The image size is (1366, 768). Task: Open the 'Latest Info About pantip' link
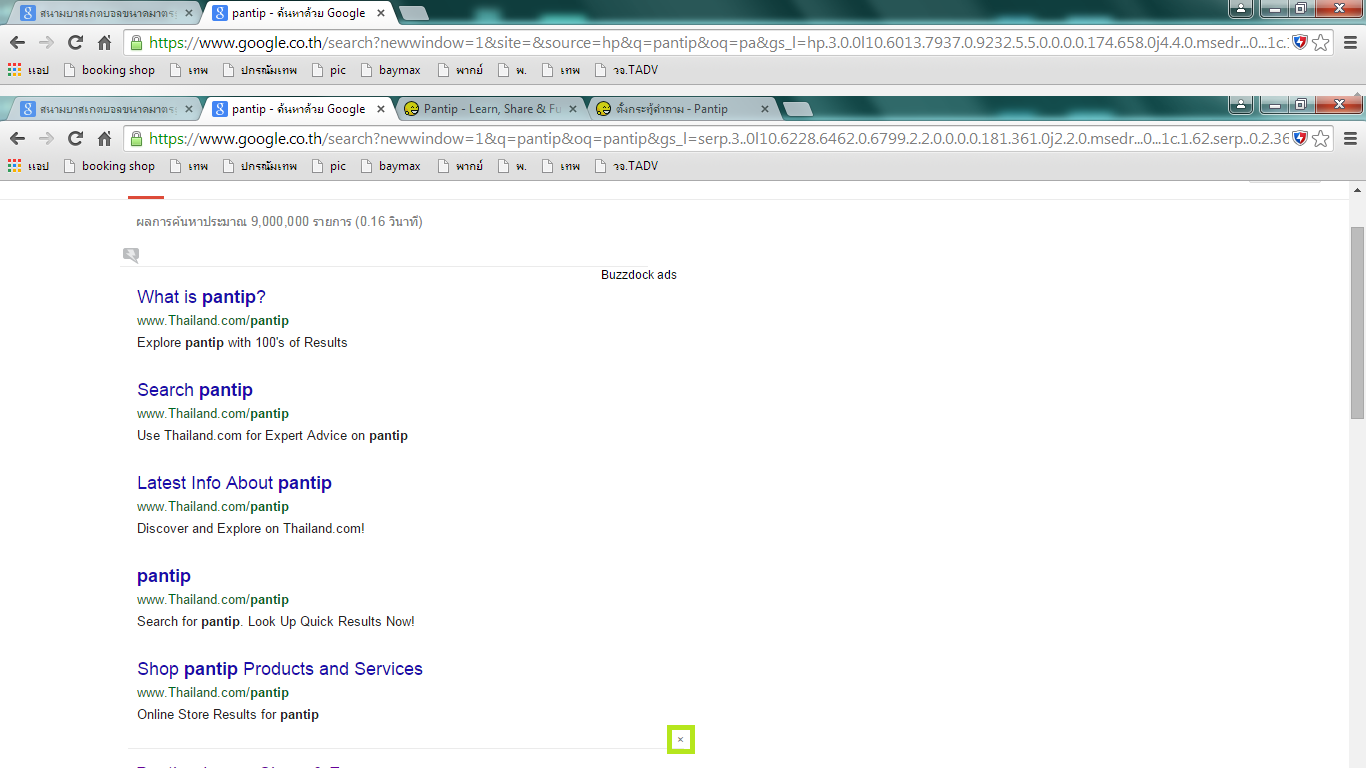234,483
